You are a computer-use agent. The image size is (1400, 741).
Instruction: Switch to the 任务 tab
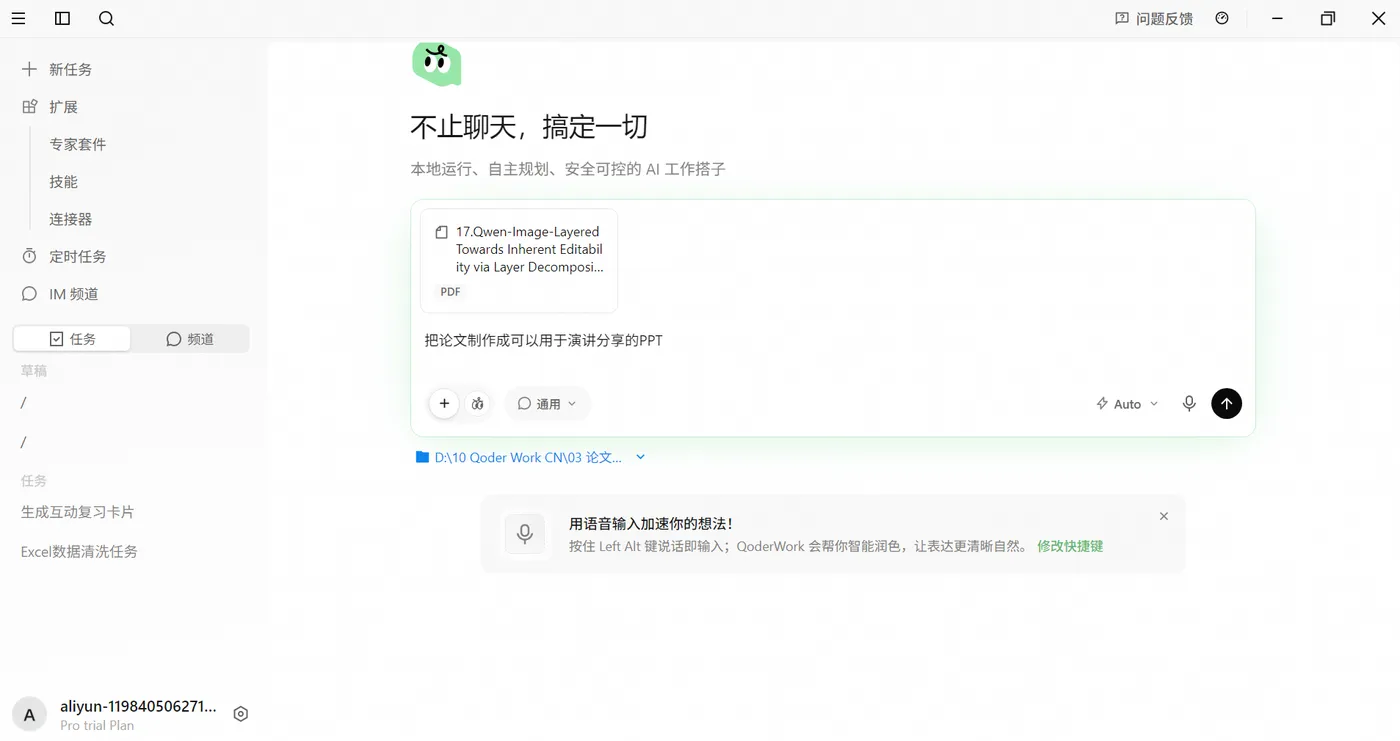(x=72, y=339)
